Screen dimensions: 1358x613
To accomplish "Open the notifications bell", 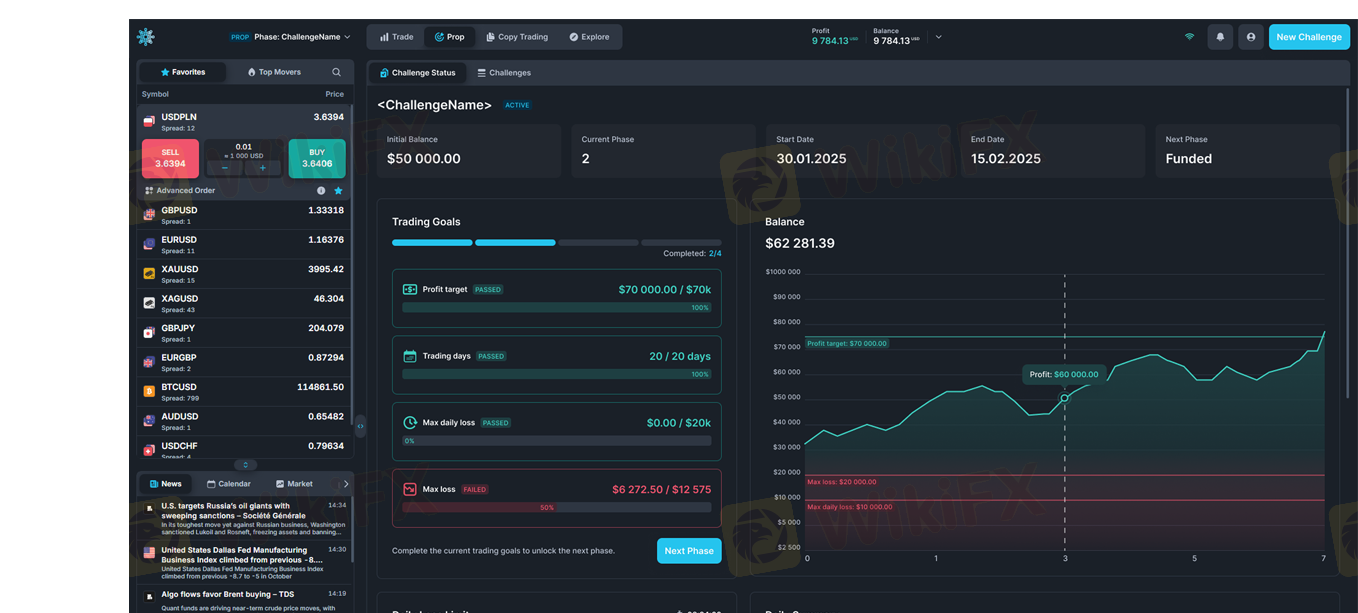I will pyautogui.click(x=1219, y=37).
